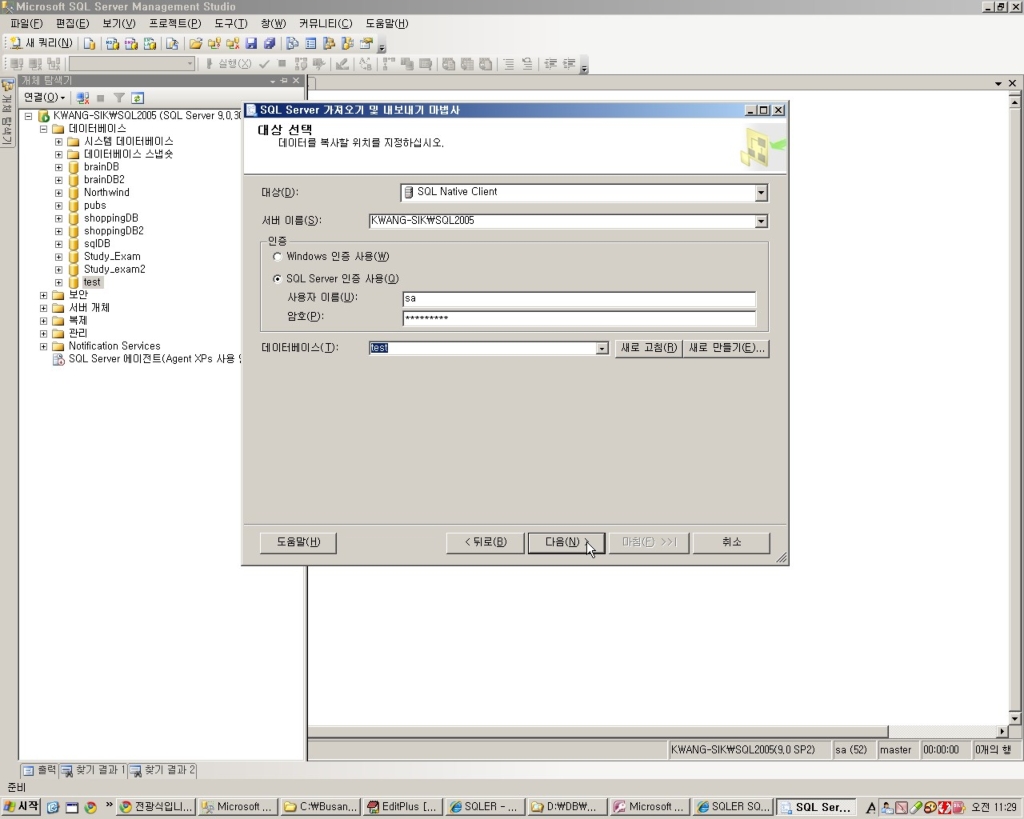Image resolution: width=1024 pixels, height=819 pixels.
Task: Click the language indicator A in tray
Action: (x=870, y=808)
